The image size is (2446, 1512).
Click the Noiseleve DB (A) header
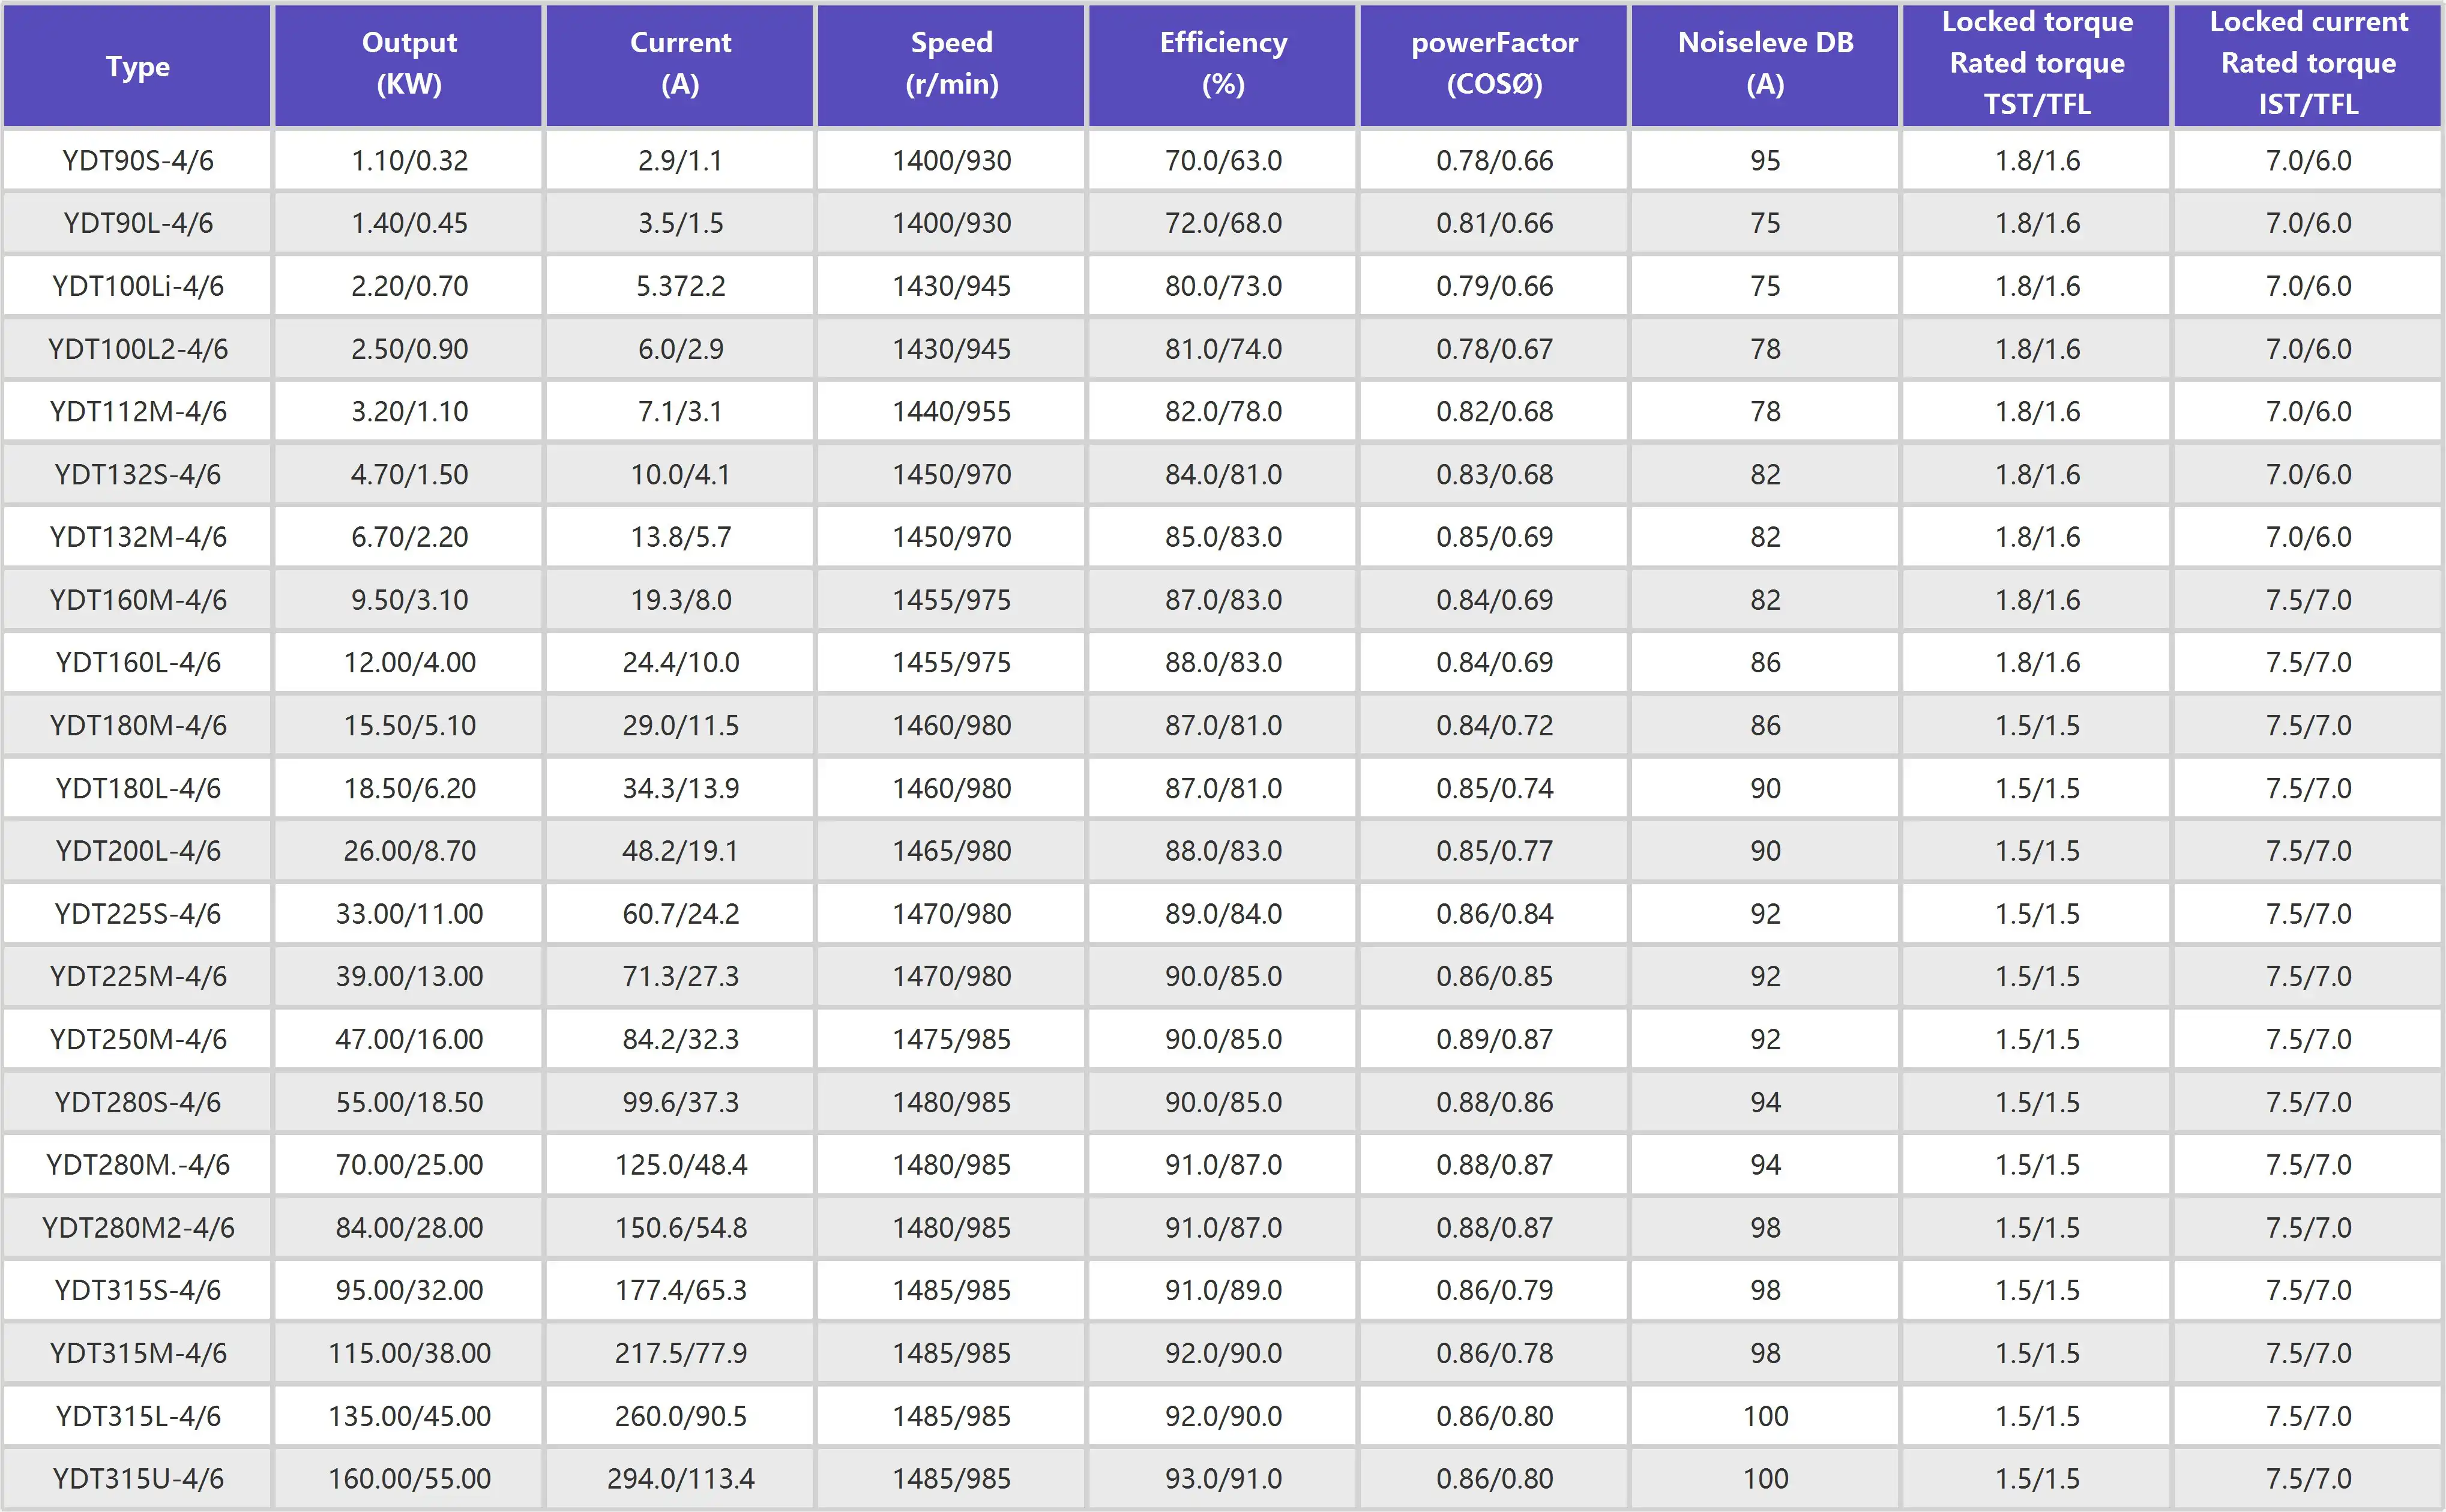tap(1765, 63)
